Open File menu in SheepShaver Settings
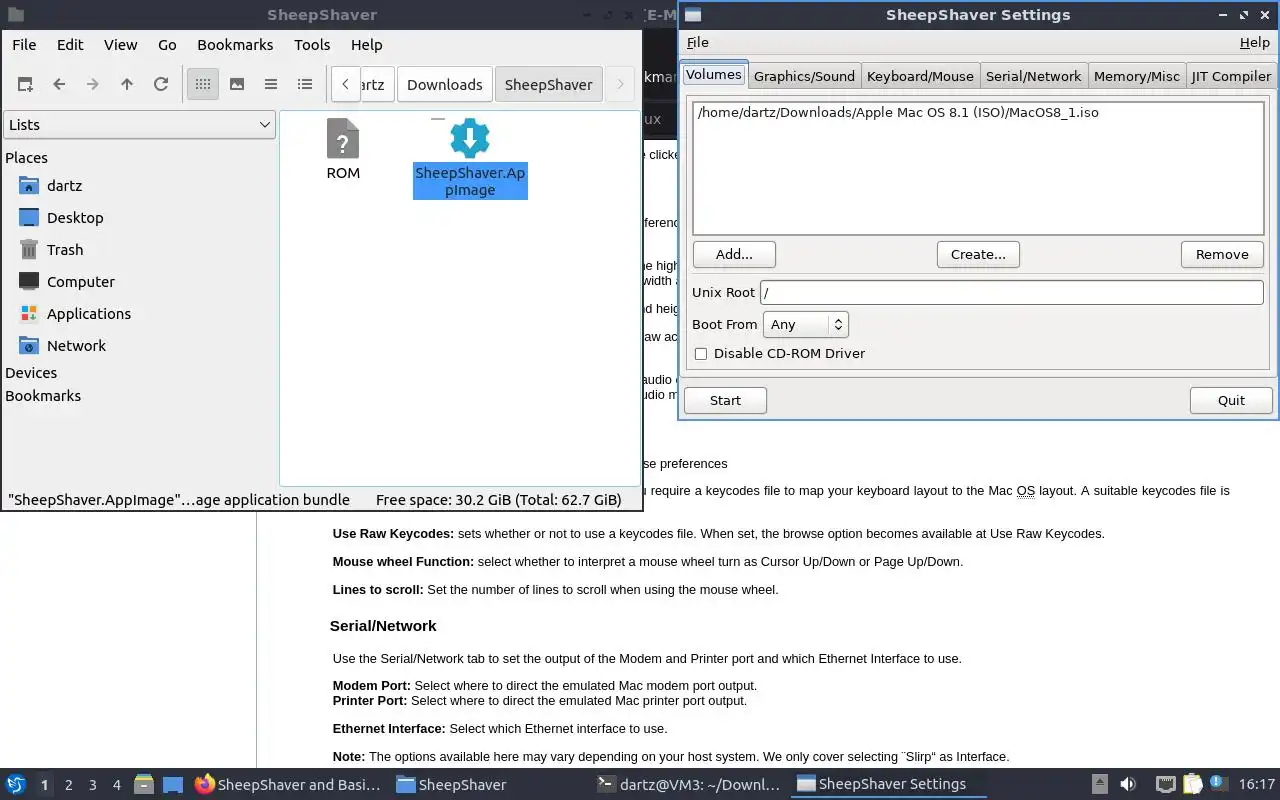 tap(698, 42)
